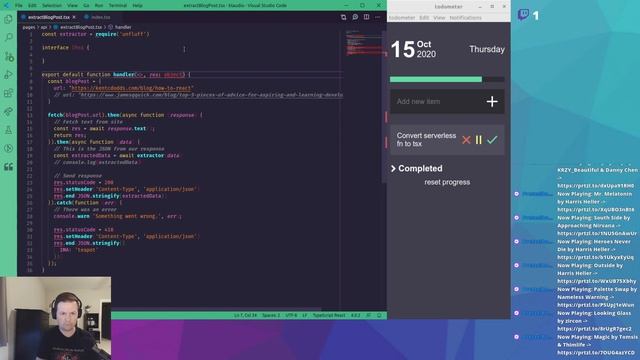Click the flask Test icon in activity bar
Viewport: 640px width, 360px height.
click(x=8, y=130)
